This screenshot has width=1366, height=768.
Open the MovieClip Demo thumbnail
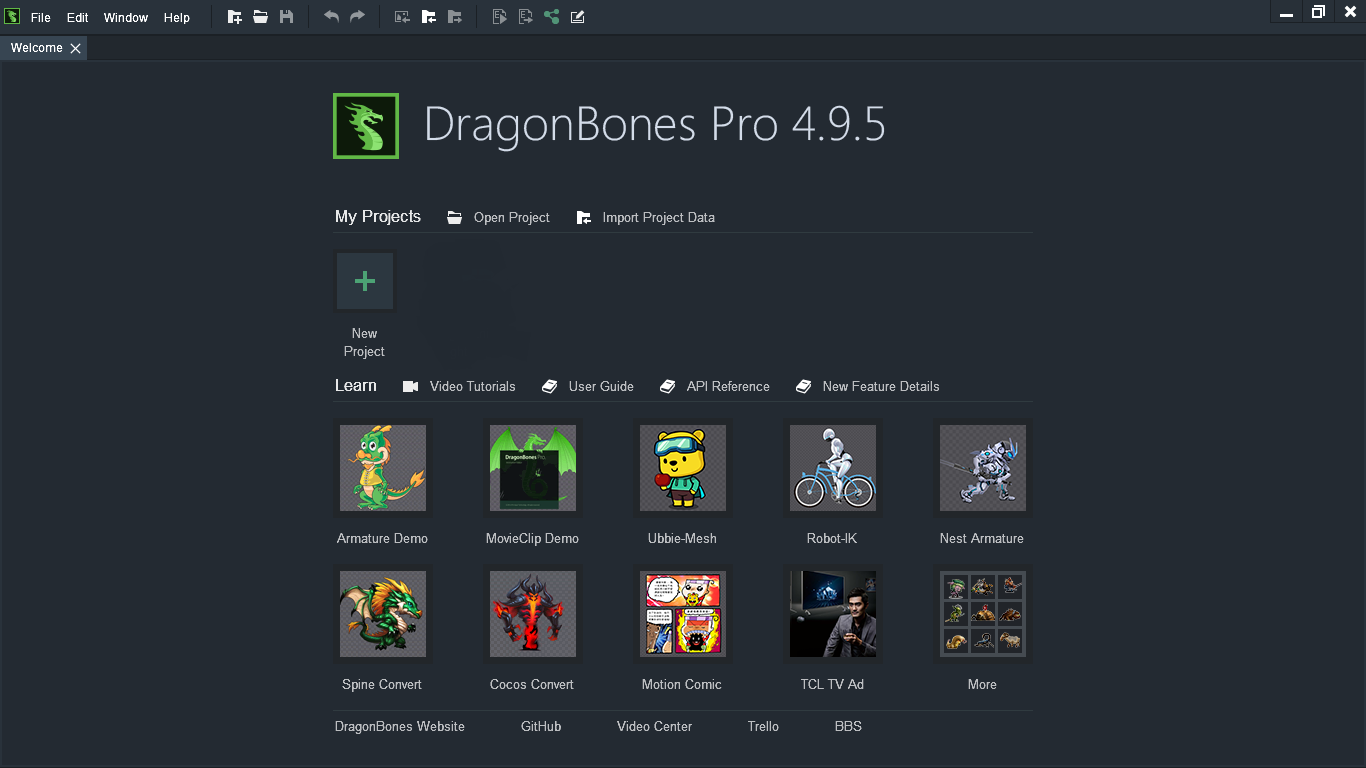click(x=533, y=468)
